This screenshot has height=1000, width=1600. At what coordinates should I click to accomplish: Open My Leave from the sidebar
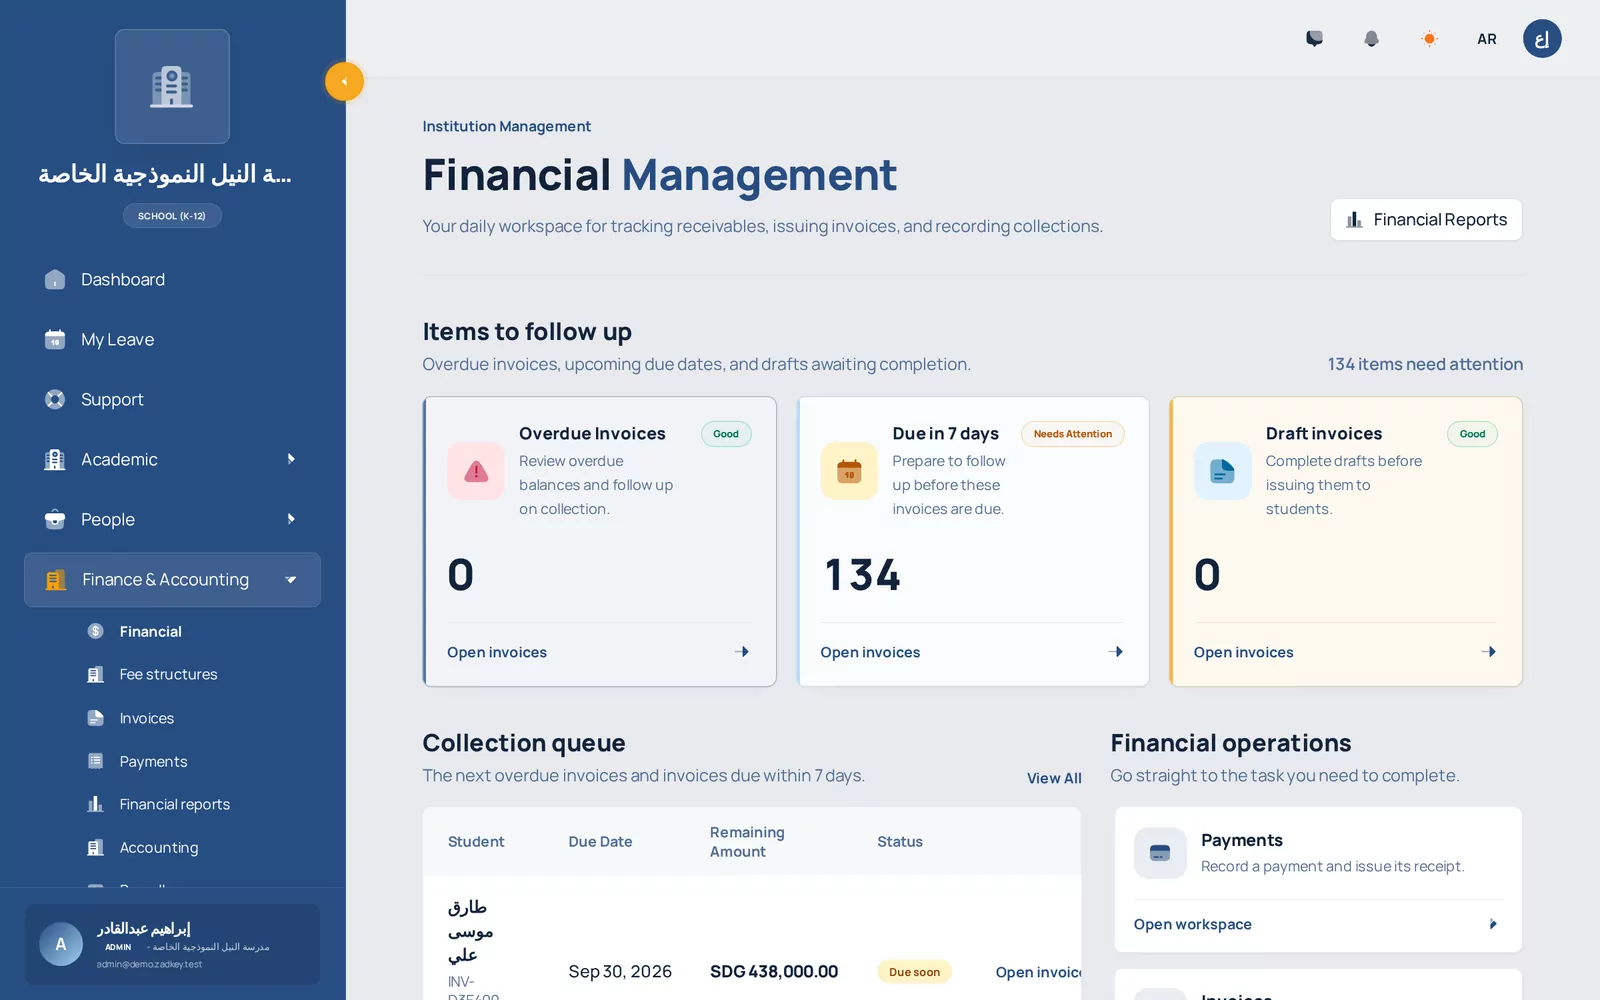point(172,340)
